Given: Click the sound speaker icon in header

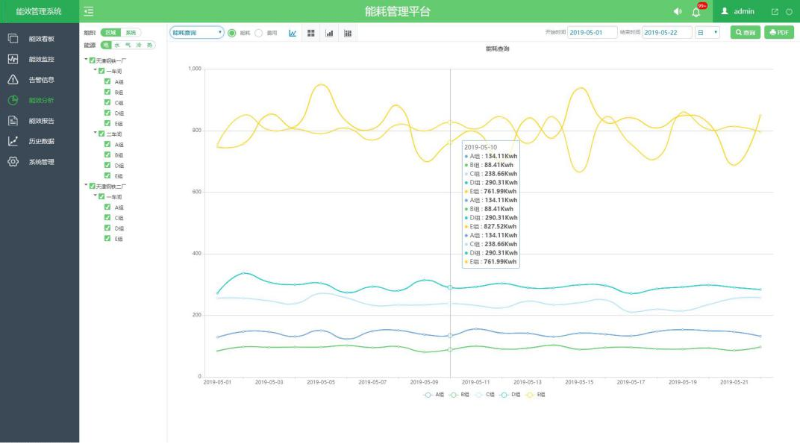Looking at the screenshot, I should (x=677, y=11).
